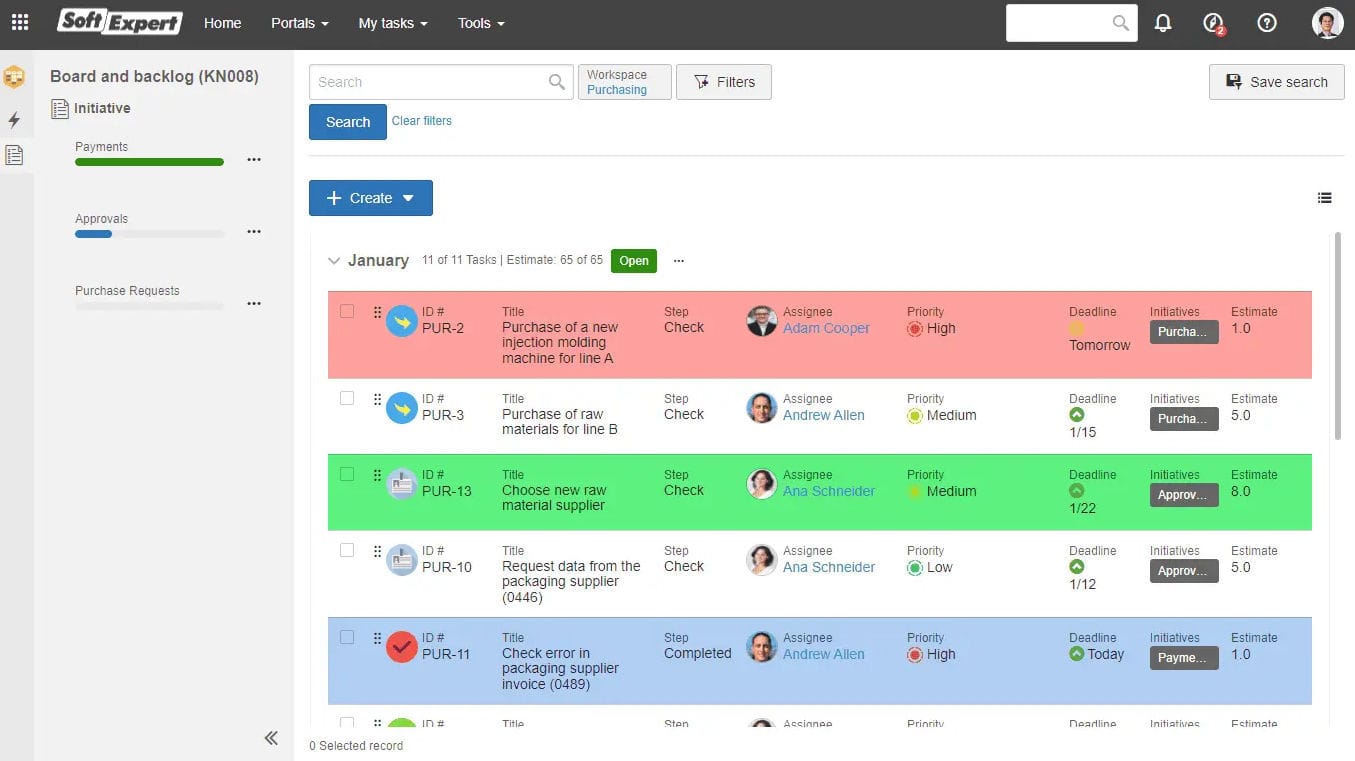The height and width of the screenshot is (761, 1355).
Task: Click the list view icon above the scrollbar
Action: coord(1324,197)
